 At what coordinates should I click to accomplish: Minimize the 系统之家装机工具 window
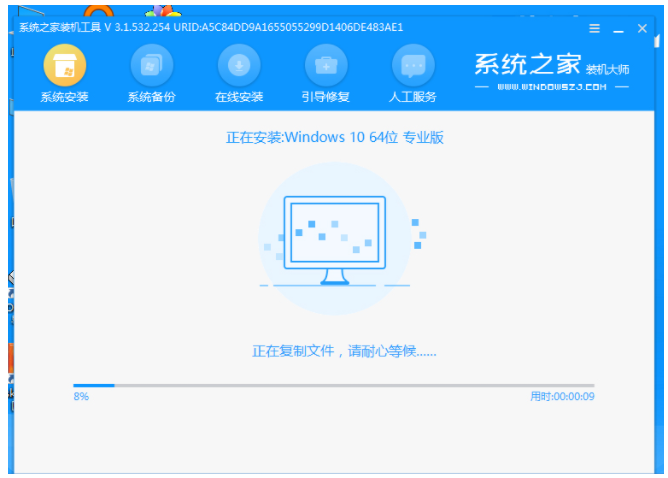click(x=618, y=29)
